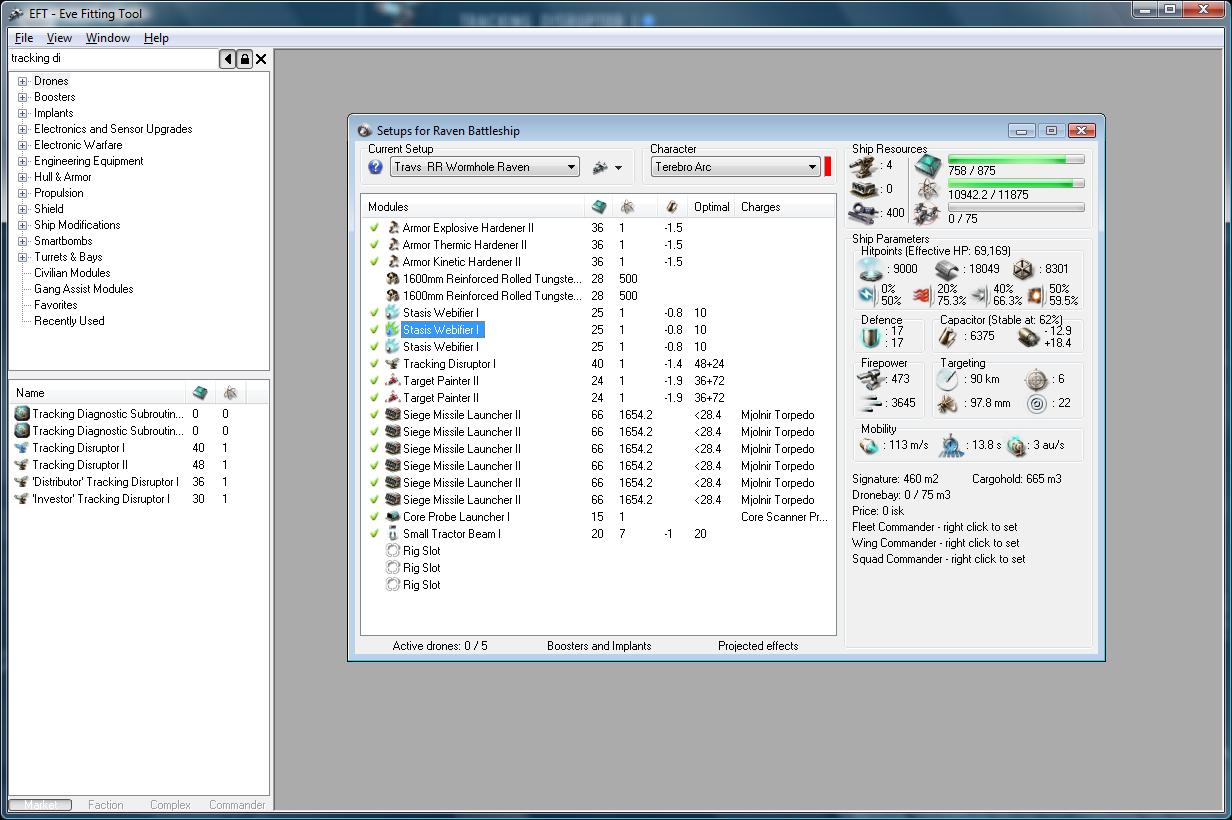Expand the Drones category in tree
The width and height of the screenshot is (1232, 820).
click(x=23, y=81)
